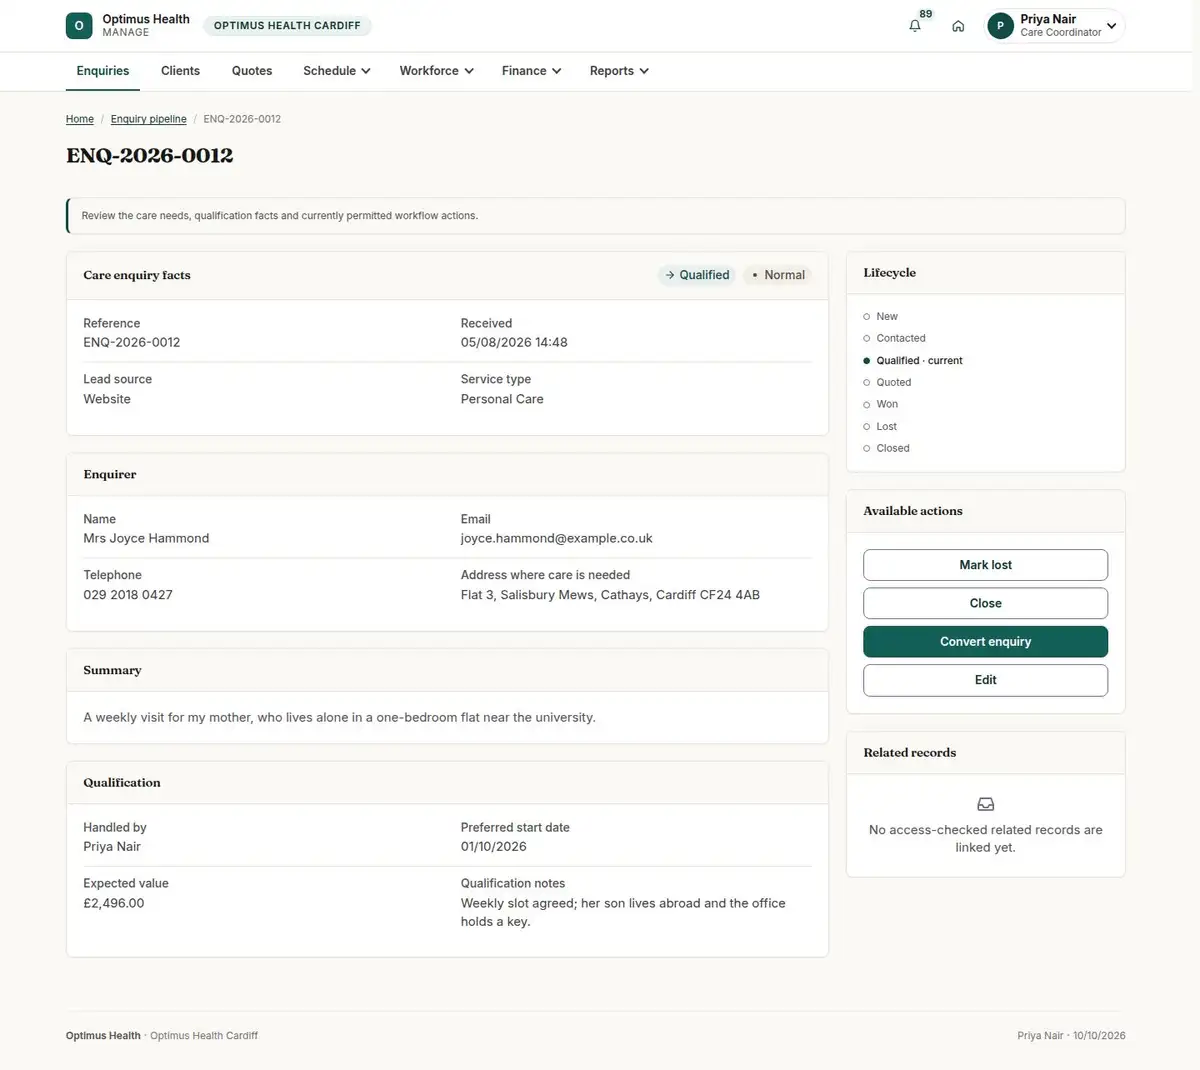
Task: Click the expected value £2,496.00
Action: [x=114, y=903]
